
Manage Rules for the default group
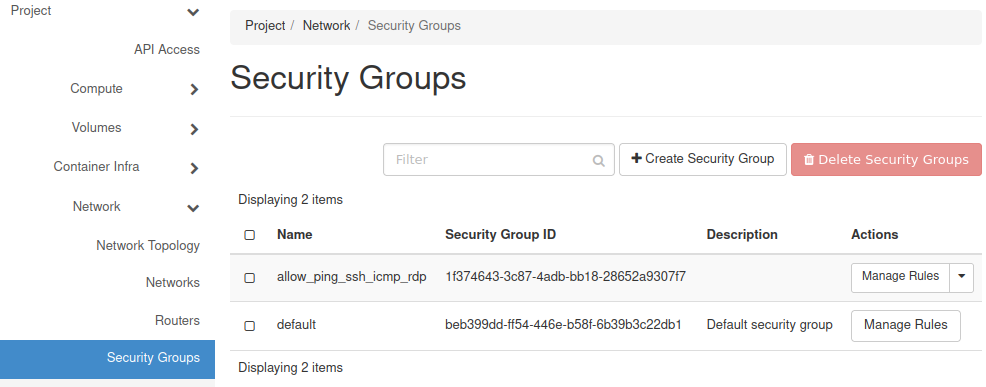[x=906, y=325]
